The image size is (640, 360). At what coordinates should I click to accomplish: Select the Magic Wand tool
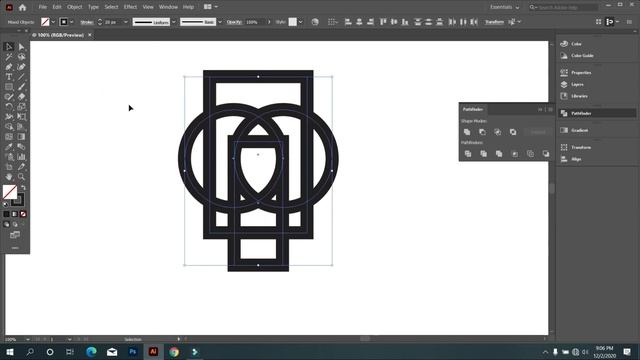[x=9, y=57]
